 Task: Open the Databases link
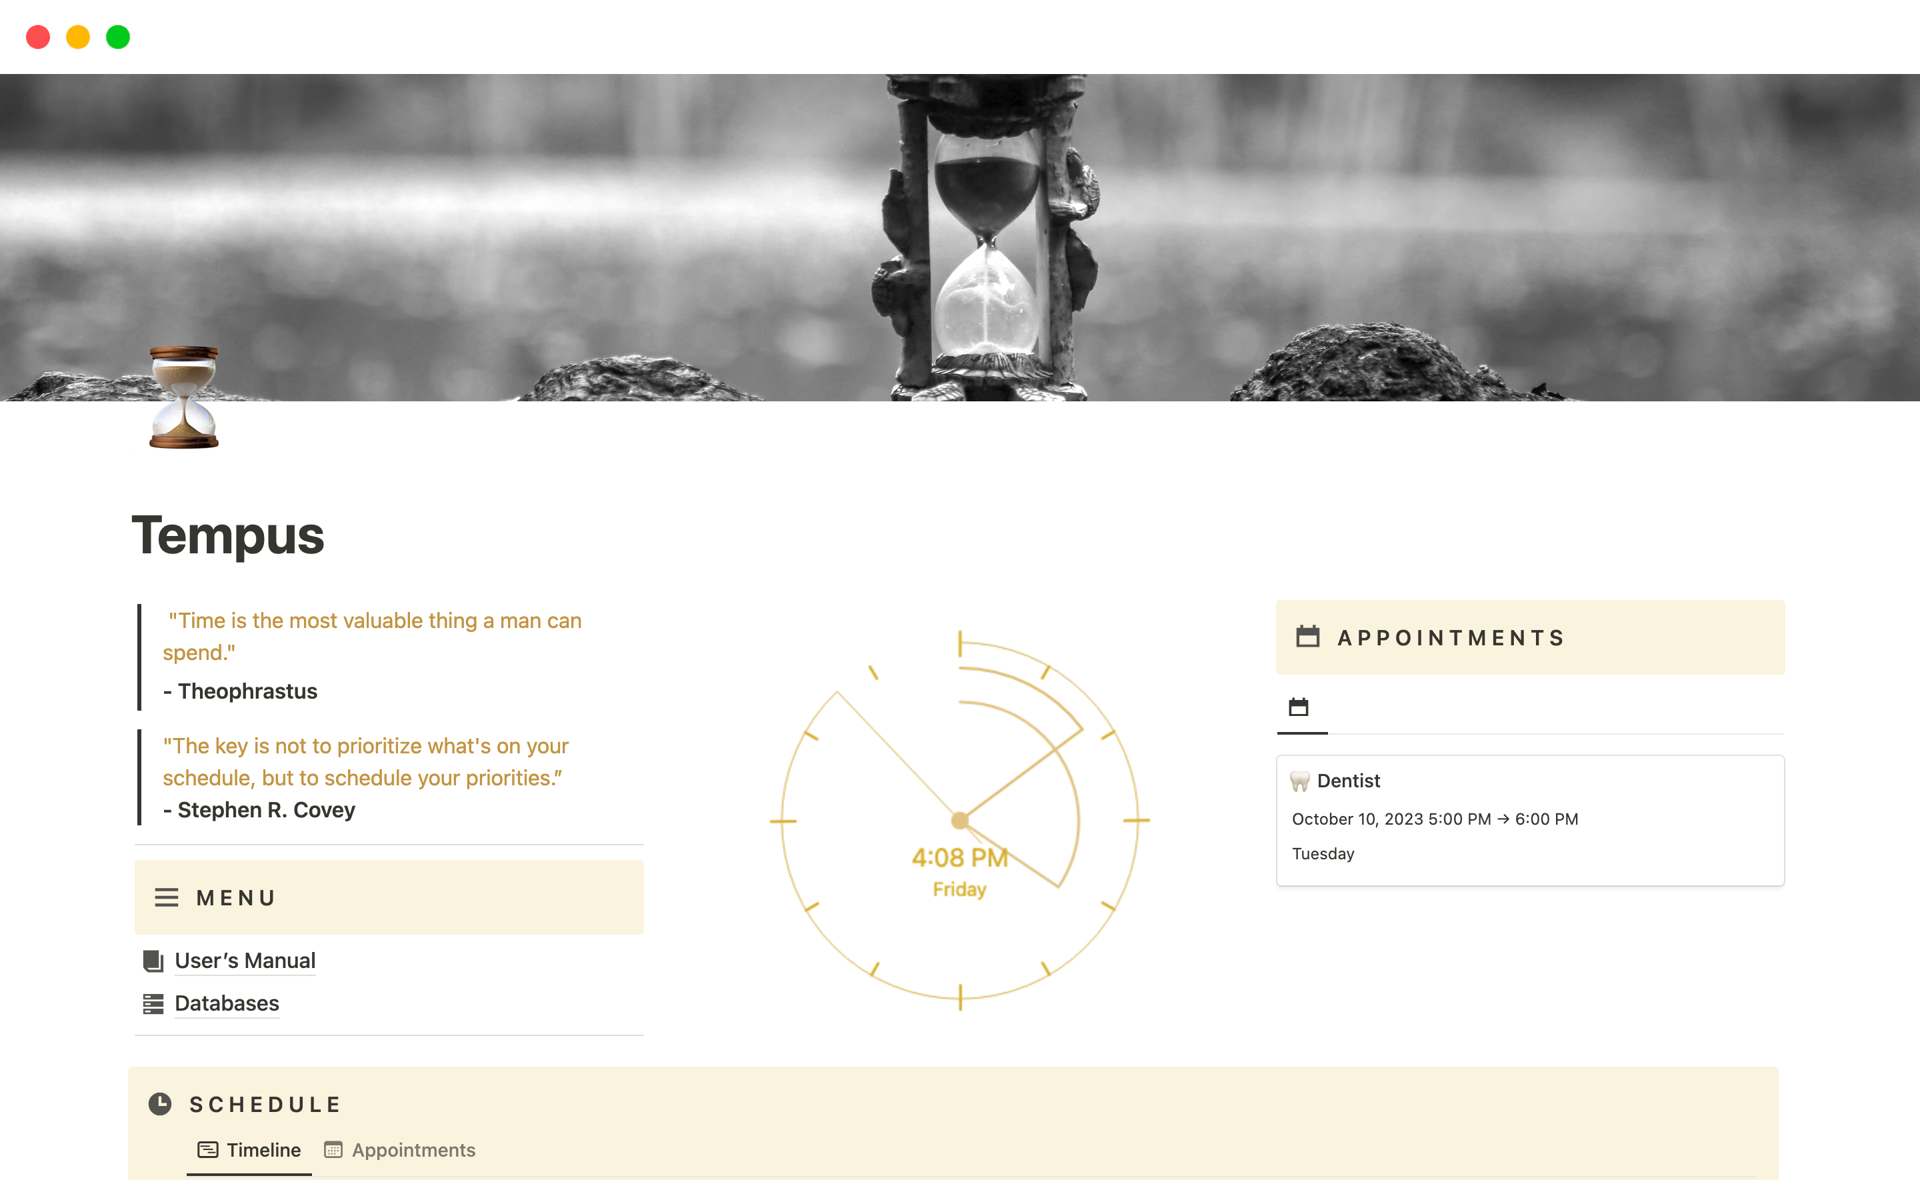pyautogui.click(x=225, y=1000)
